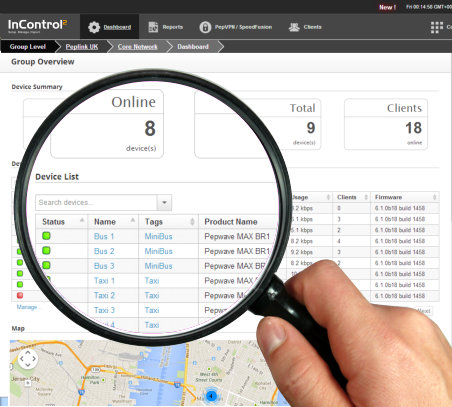The image size is (452, 407).
Task: Click the MiniBus tag in Bus 3 row
Action: click(158, 266)
